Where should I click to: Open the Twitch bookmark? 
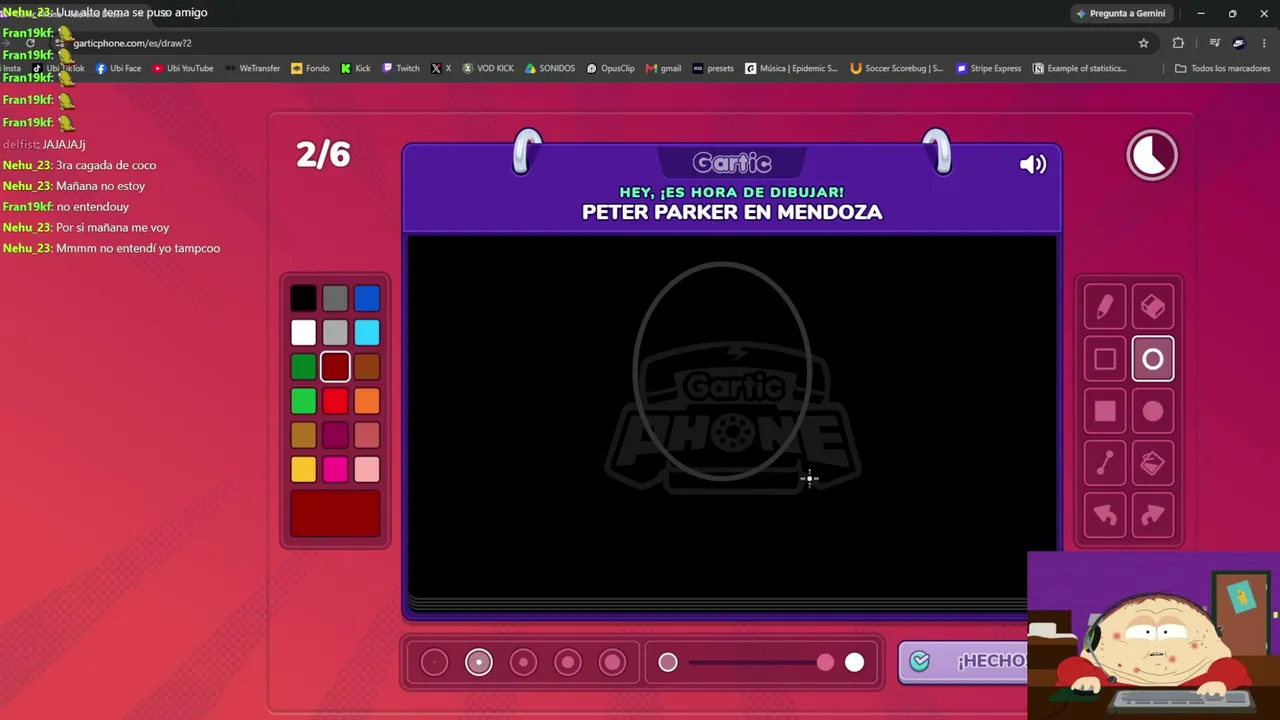coord(401,68)
